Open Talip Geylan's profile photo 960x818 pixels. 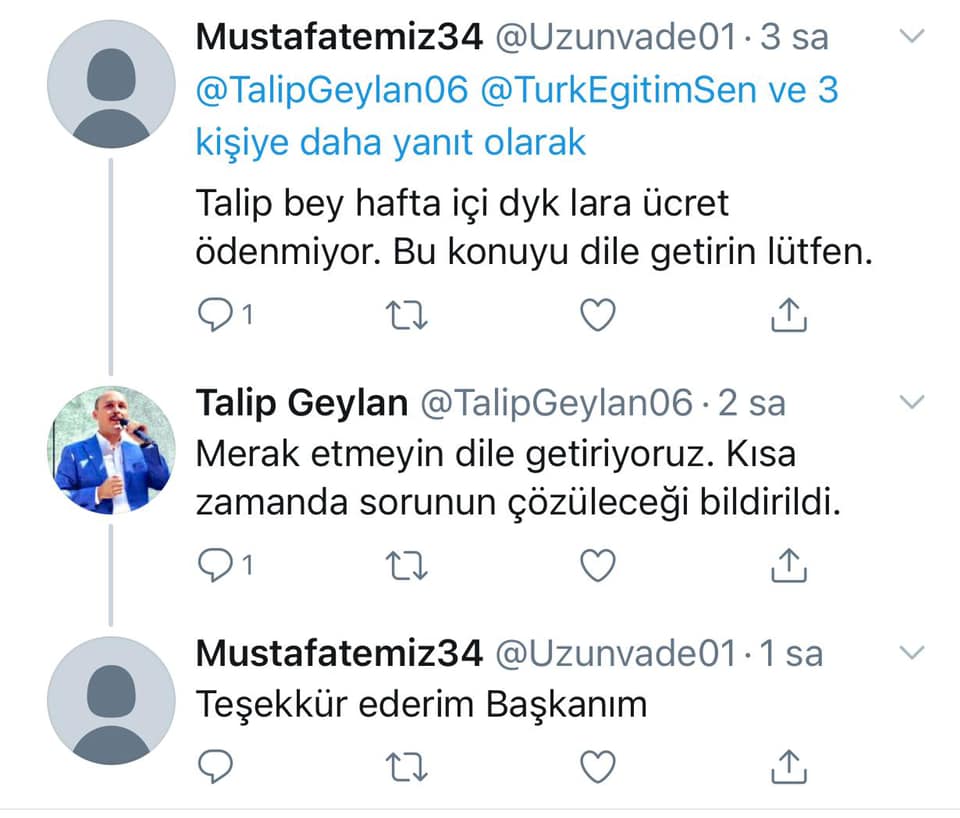(x=112, y=450)
